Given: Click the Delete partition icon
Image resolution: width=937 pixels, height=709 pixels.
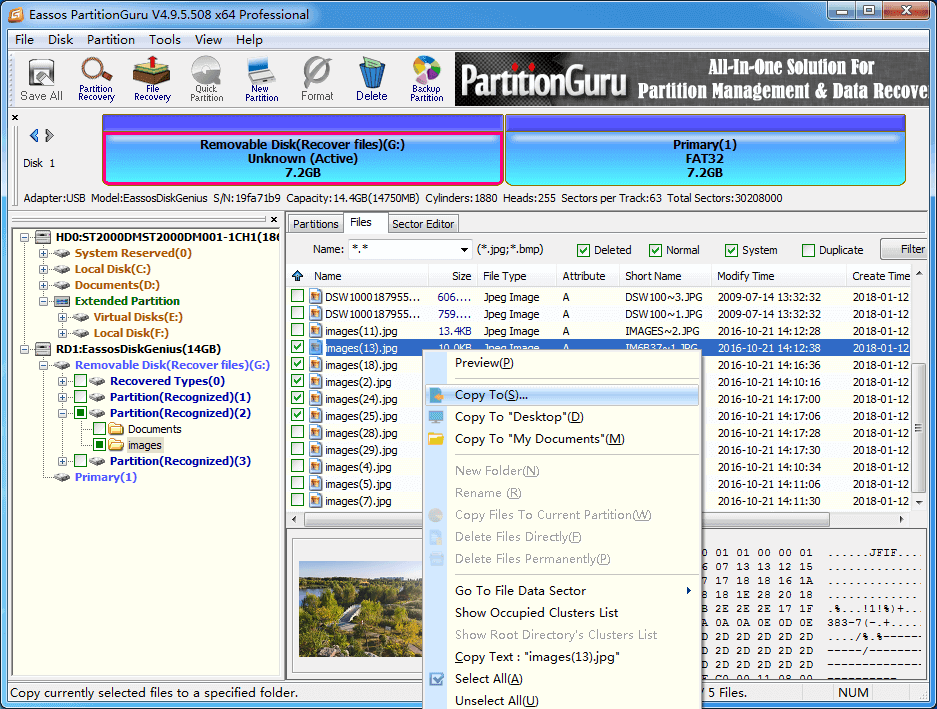Looking at the screenshot, I should click(x=372, y=80).
